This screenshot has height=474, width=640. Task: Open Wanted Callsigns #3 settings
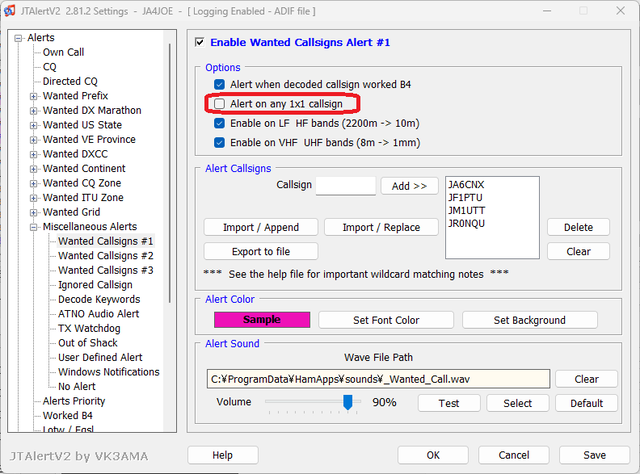click(x=106, y=270)
